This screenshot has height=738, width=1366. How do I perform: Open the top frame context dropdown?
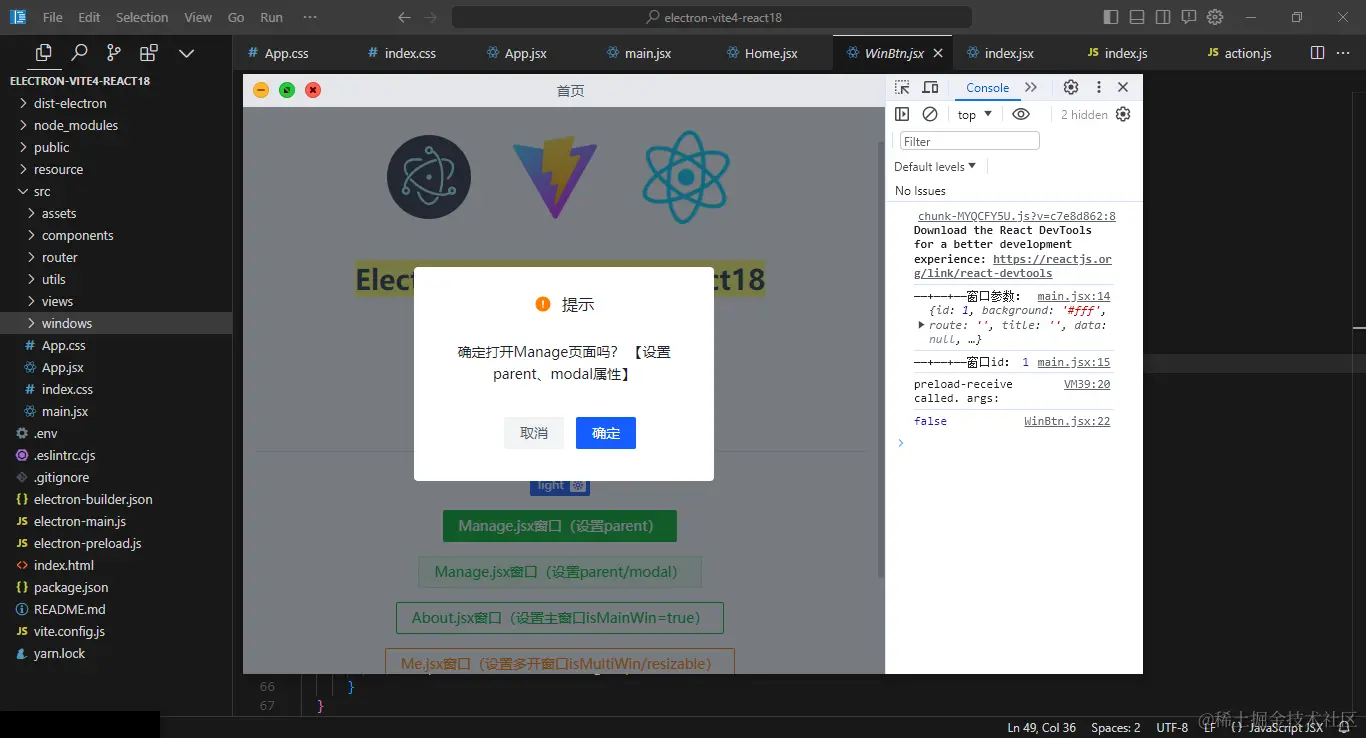pyautogui.click(x=970, y=113)
